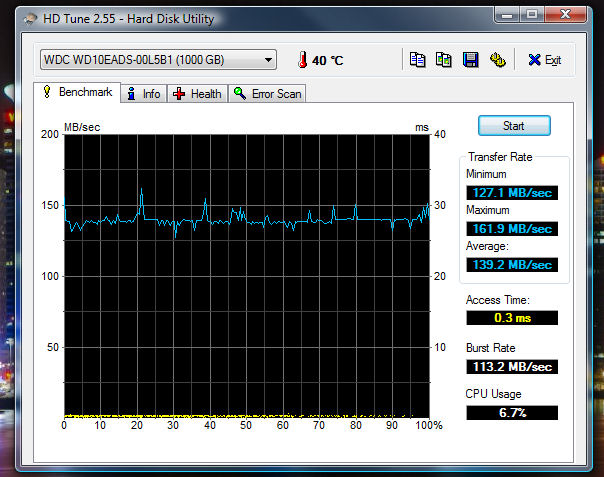This screenshot has height=477, width=604.
Task: Click the 40 °C temperature reading
Action: 327,60
